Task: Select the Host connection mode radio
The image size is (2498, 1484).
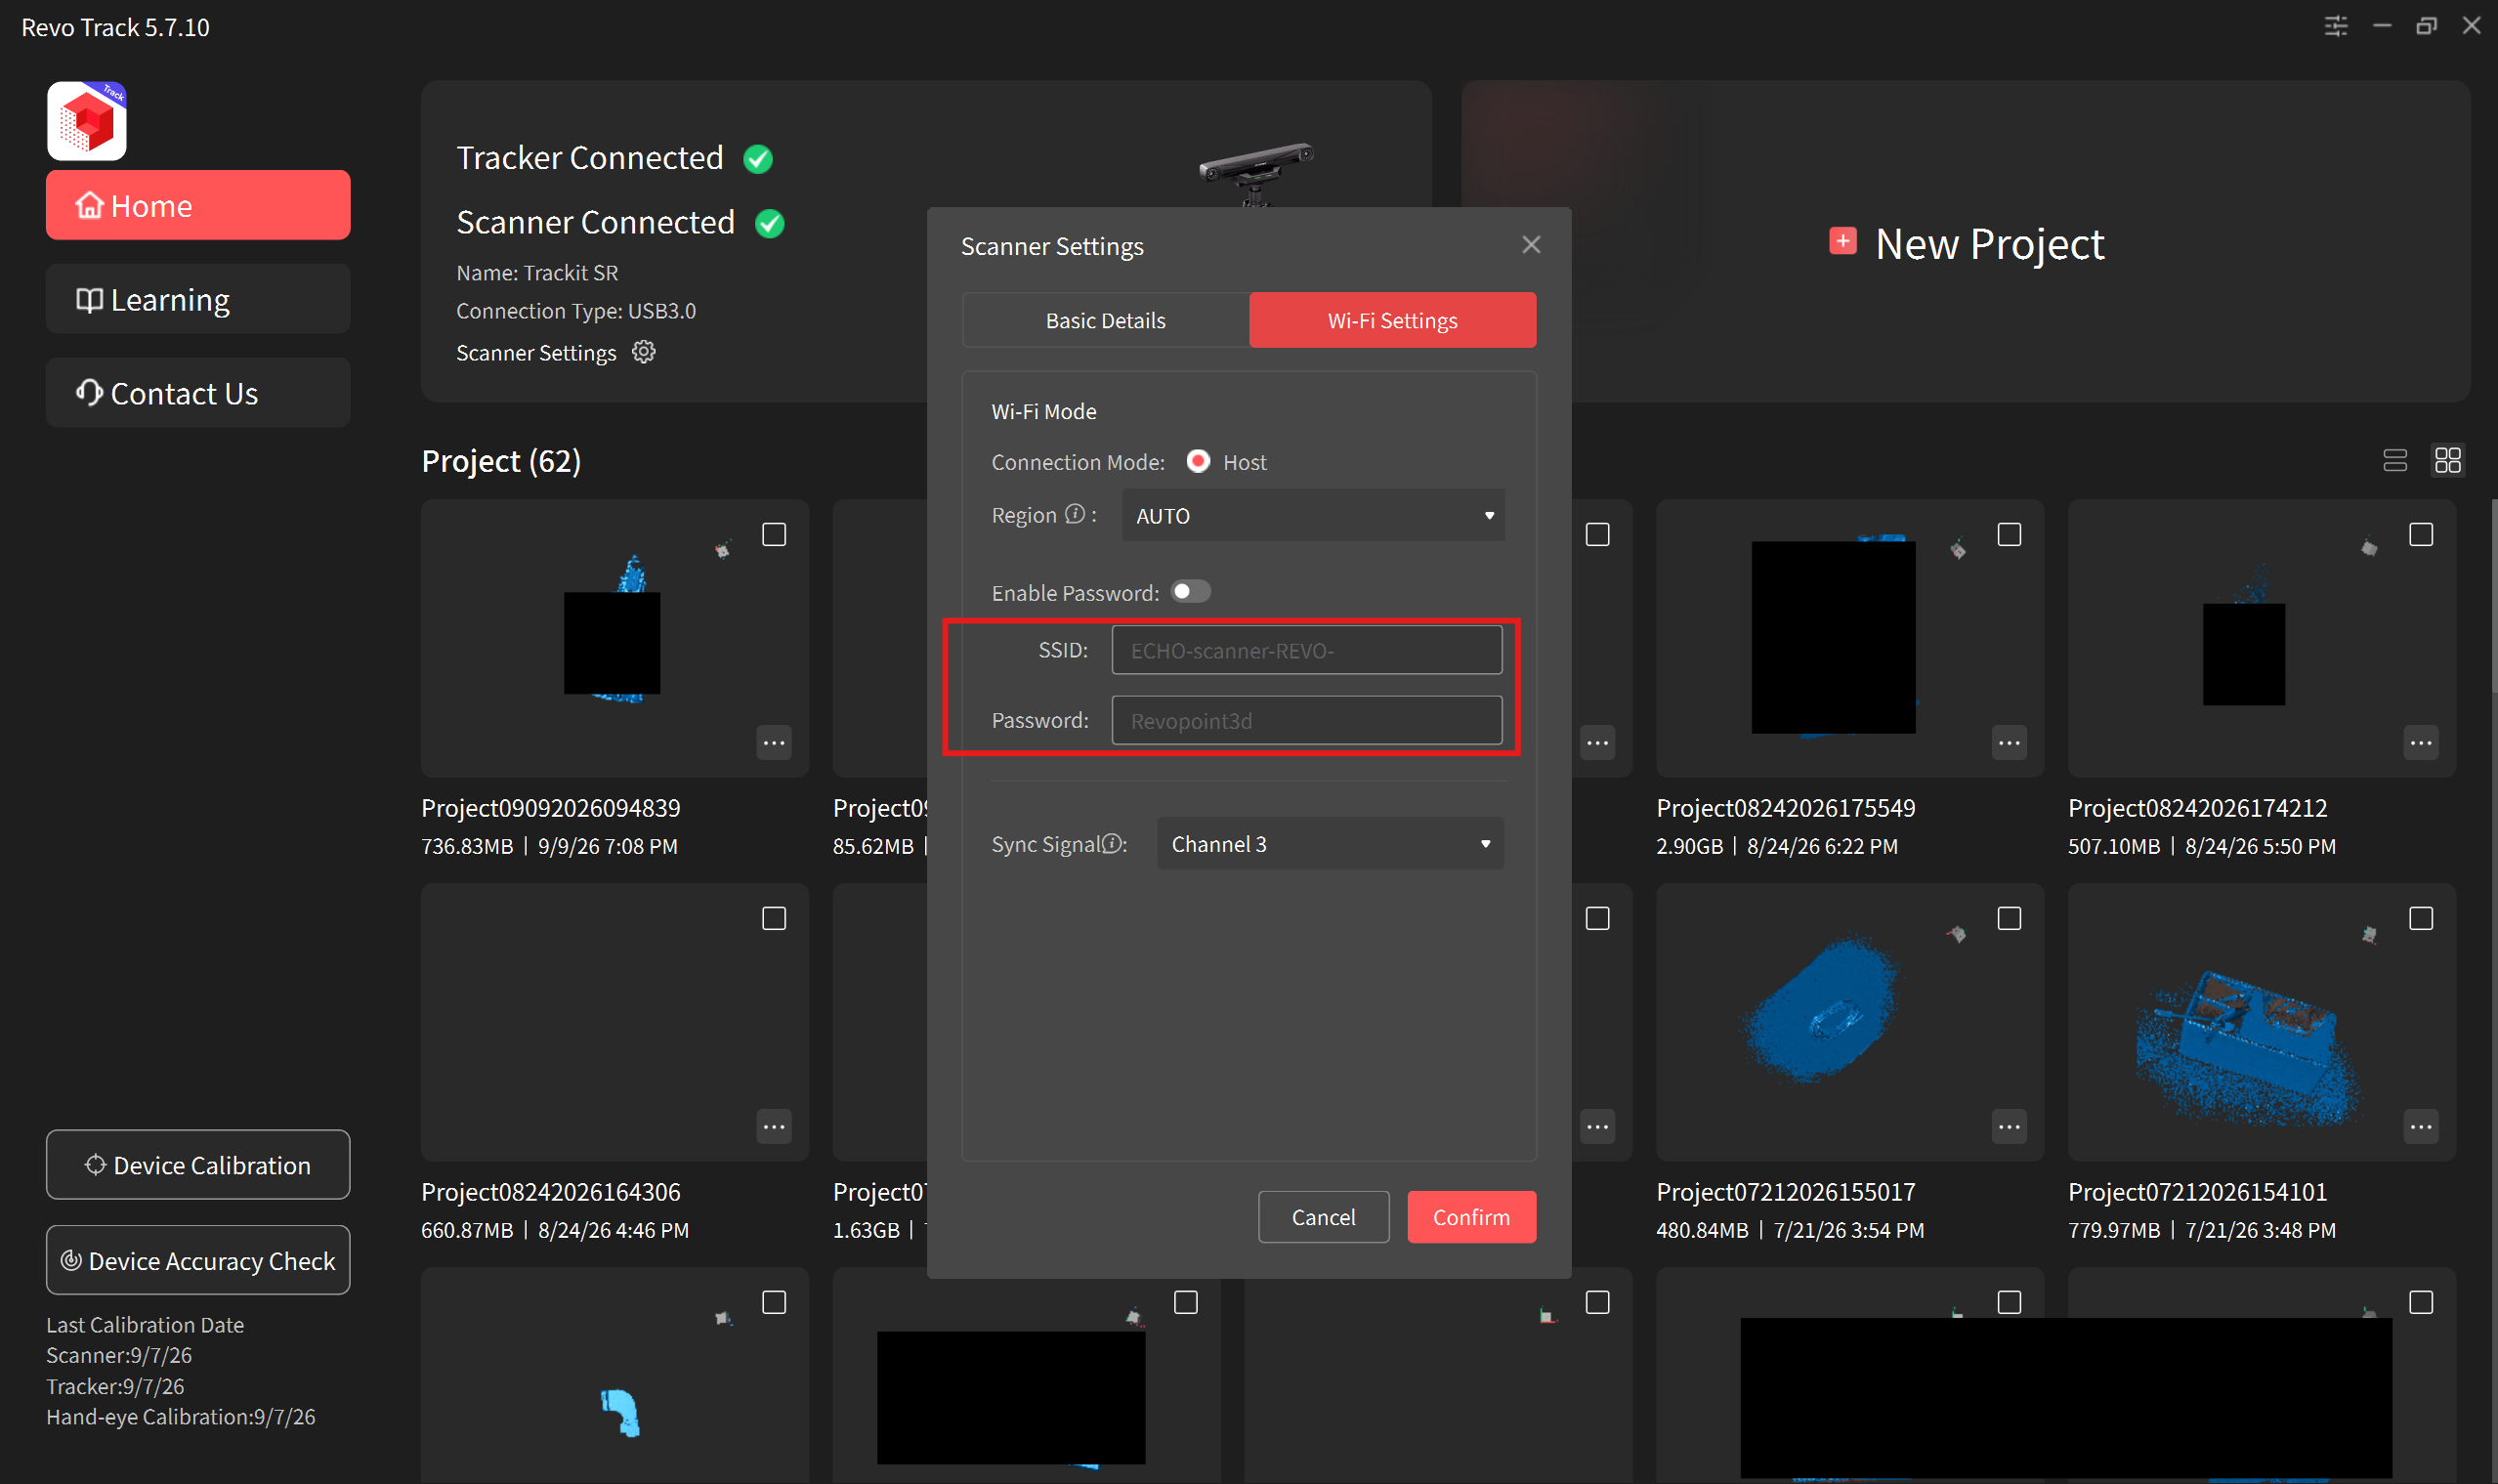Action: 1197,461
